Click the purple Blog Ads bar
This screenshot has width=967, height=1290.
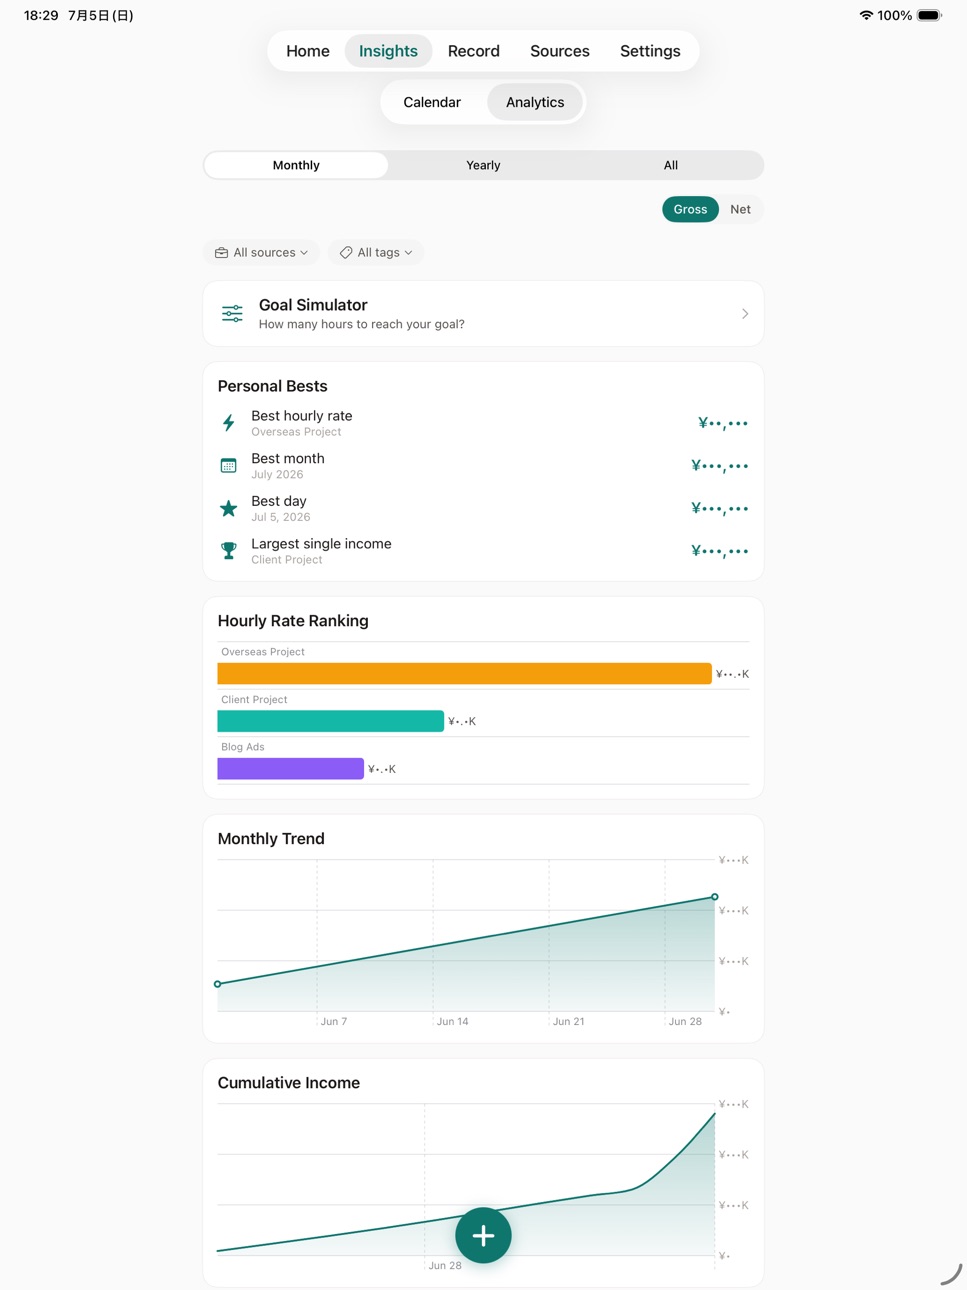290,768
